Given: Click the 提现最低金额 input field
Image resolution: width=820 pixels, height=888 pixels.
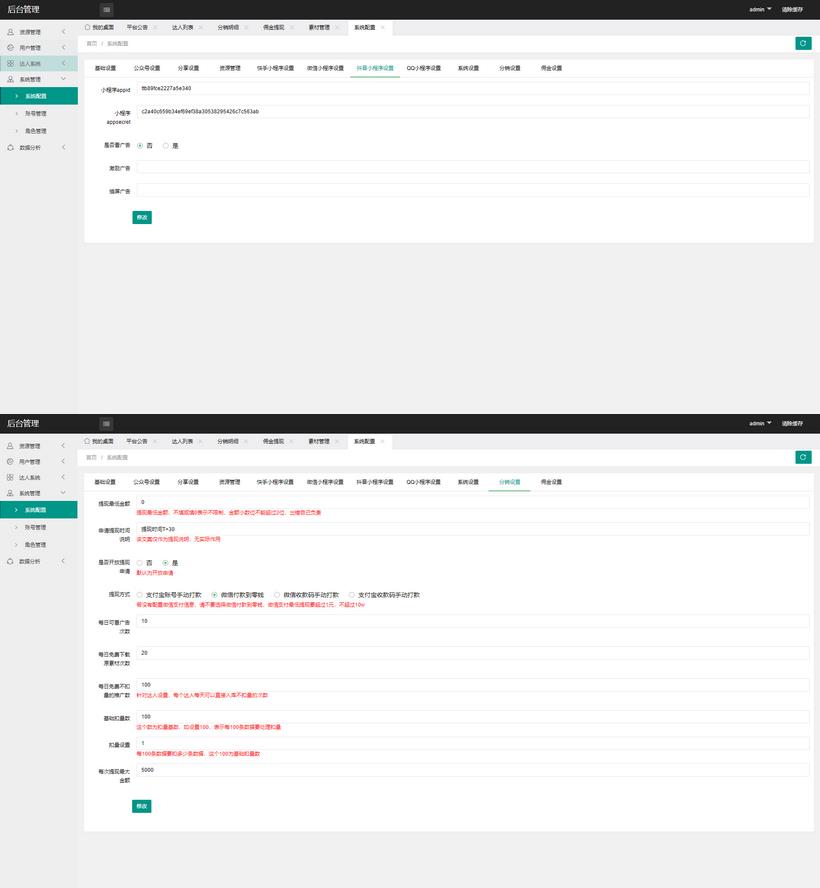Looking at the screenshot, I should pyautogui.click(x=472, y=502).
